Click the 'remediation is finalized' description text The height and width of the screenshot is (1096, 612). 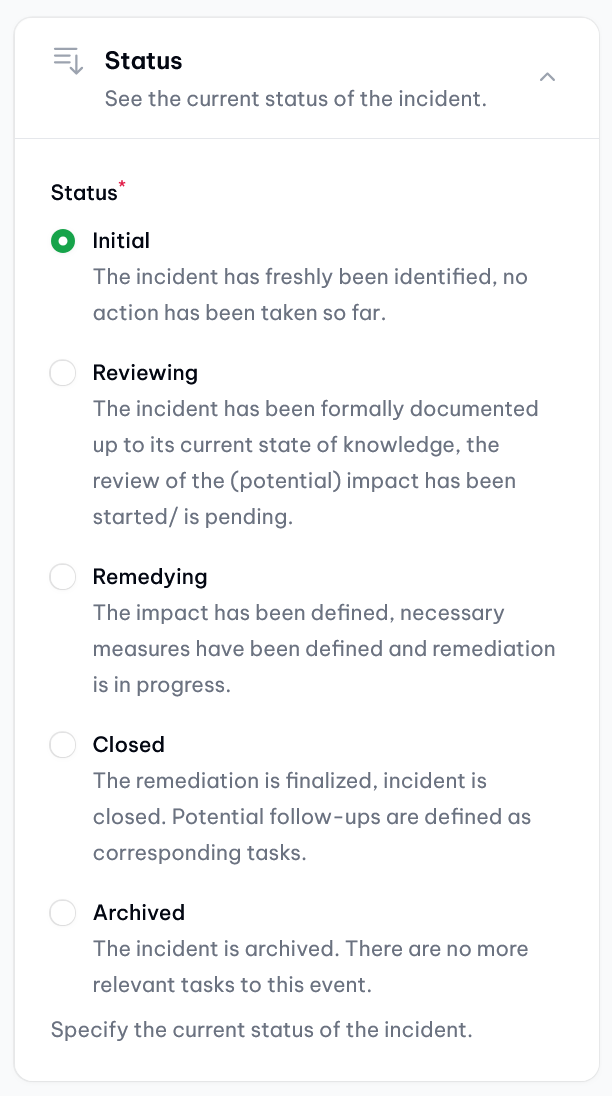pos(312,816)
